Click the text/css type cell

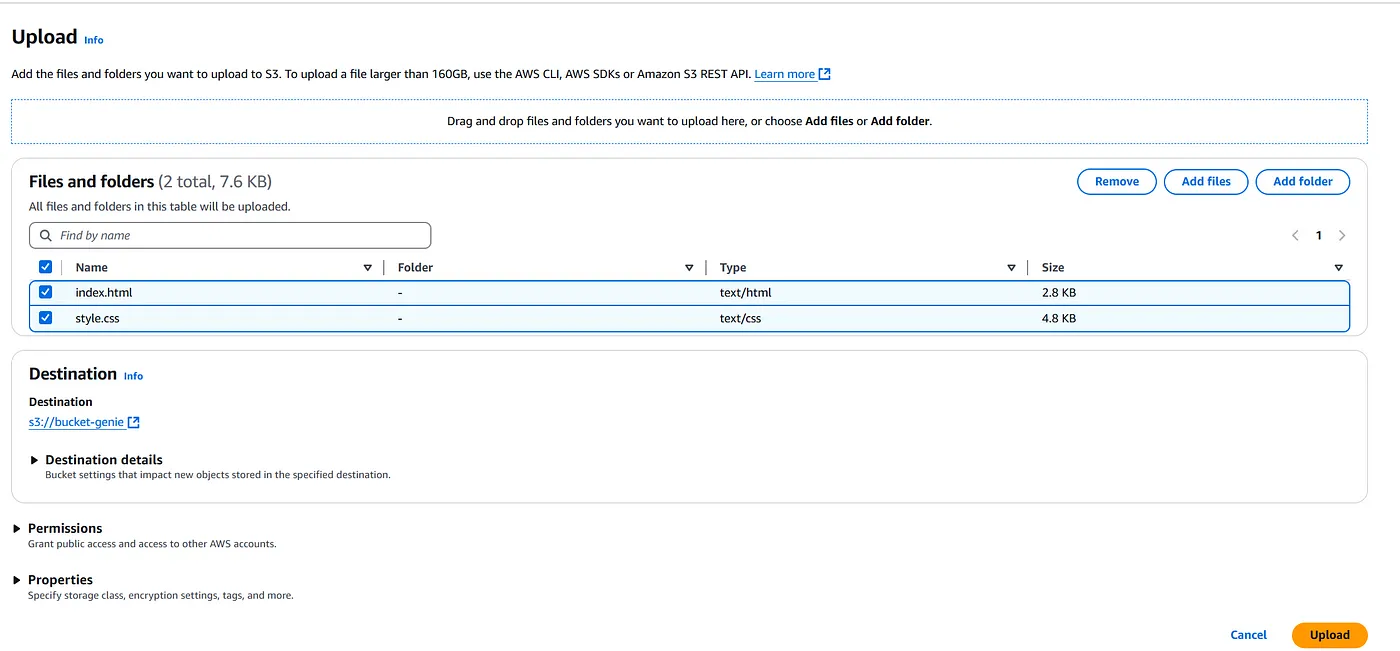tap(741, 318)
